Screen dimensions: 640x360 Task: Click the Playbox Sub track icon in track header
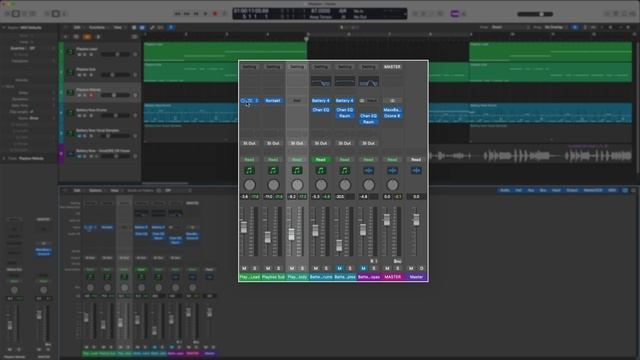70,72
